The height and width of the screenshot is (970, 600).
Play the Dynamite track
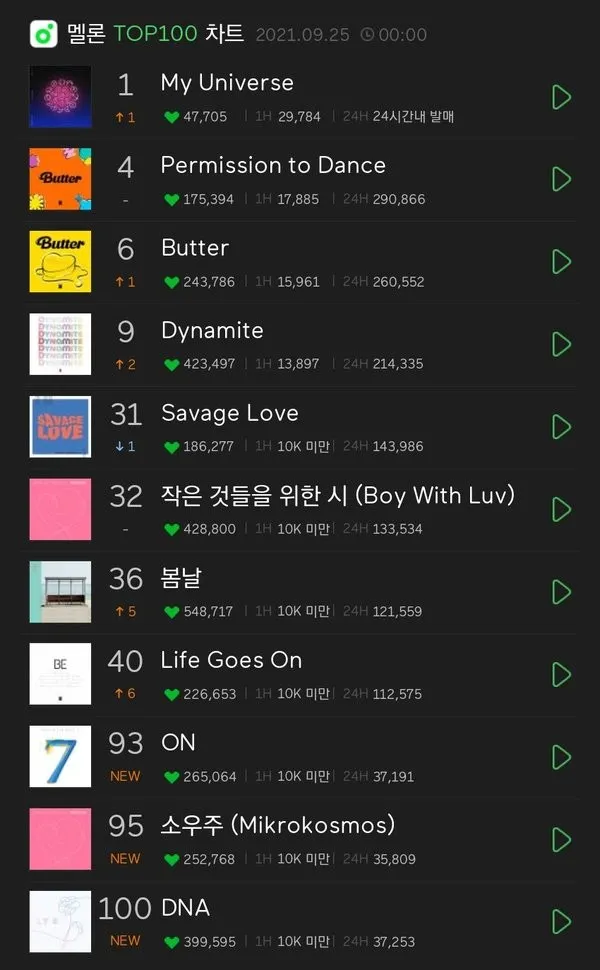point(561,345)
